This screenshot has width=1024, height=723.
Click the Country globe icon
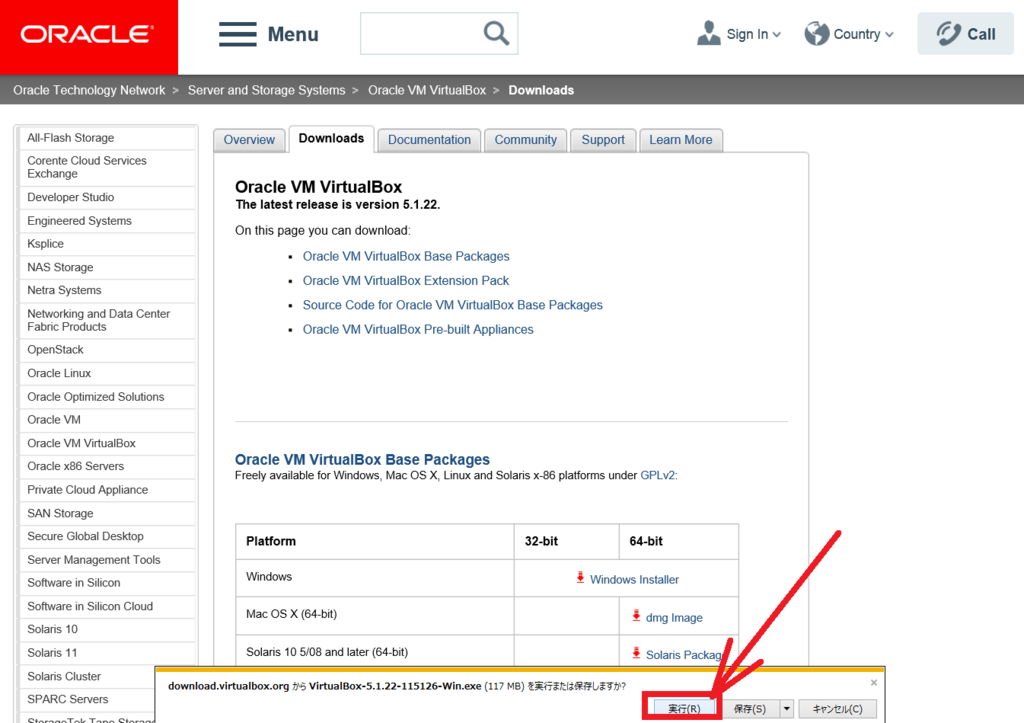pos(816,33)
